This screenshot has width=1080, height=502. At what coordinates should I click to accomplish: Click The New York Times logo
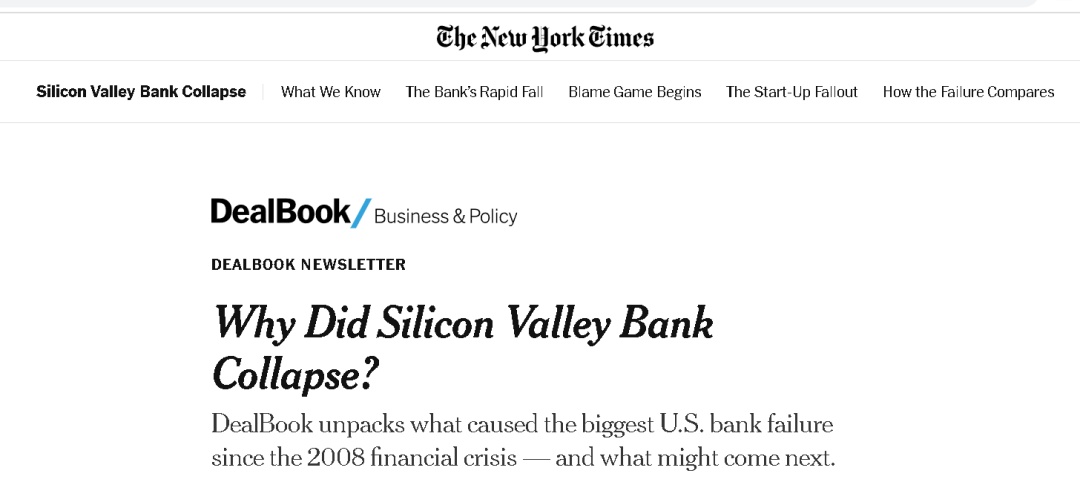(x=545, y=38)
